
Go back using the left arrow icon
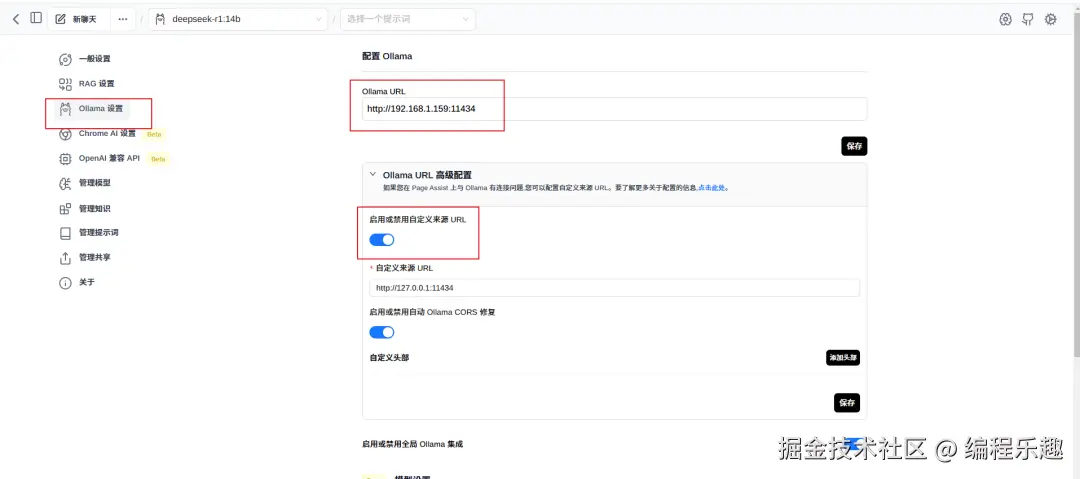coord(17,19)
